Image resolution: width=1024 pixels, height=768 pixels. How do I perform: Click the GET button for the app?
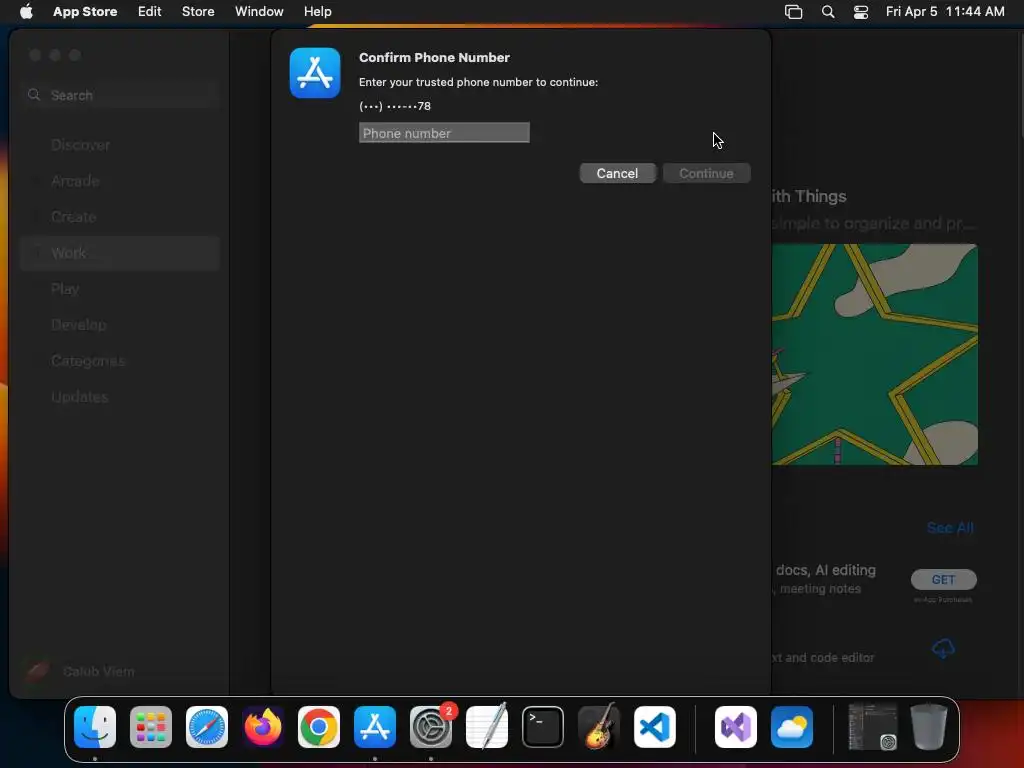click(x=944, y=579)
